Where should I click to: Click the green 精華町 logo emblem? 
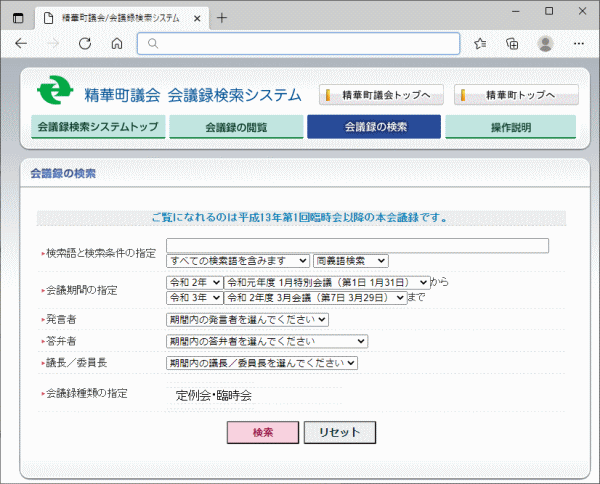click(x=55, y=90)
